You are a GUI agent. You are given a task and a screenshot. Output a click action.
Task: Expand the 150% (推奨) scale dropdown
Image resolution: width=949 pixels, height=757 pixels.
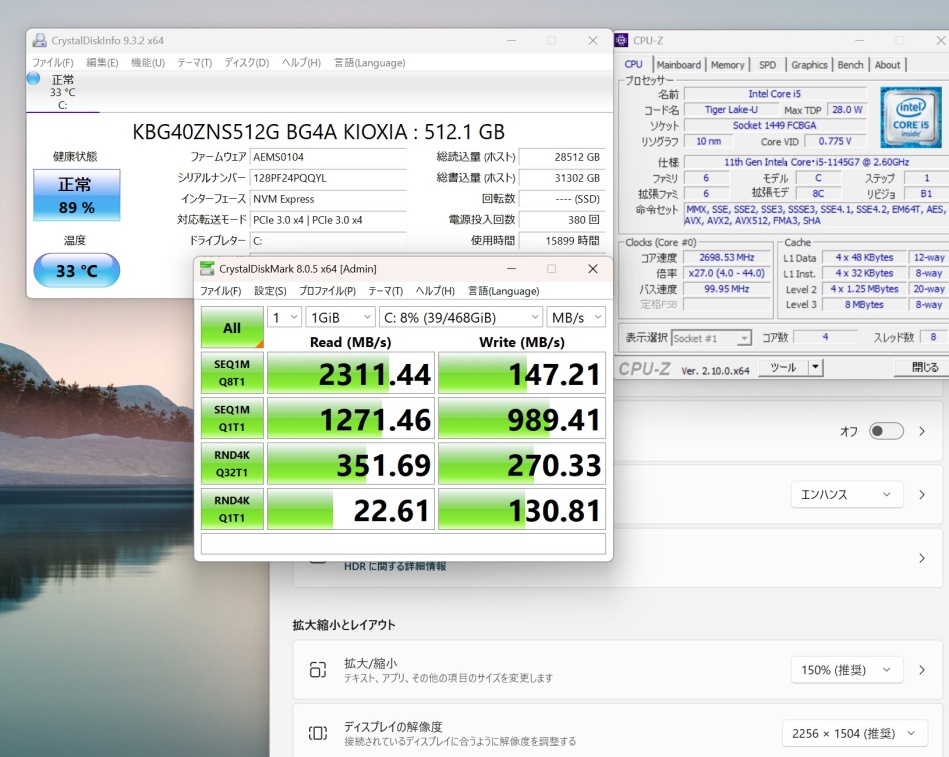tap(846, 670)
